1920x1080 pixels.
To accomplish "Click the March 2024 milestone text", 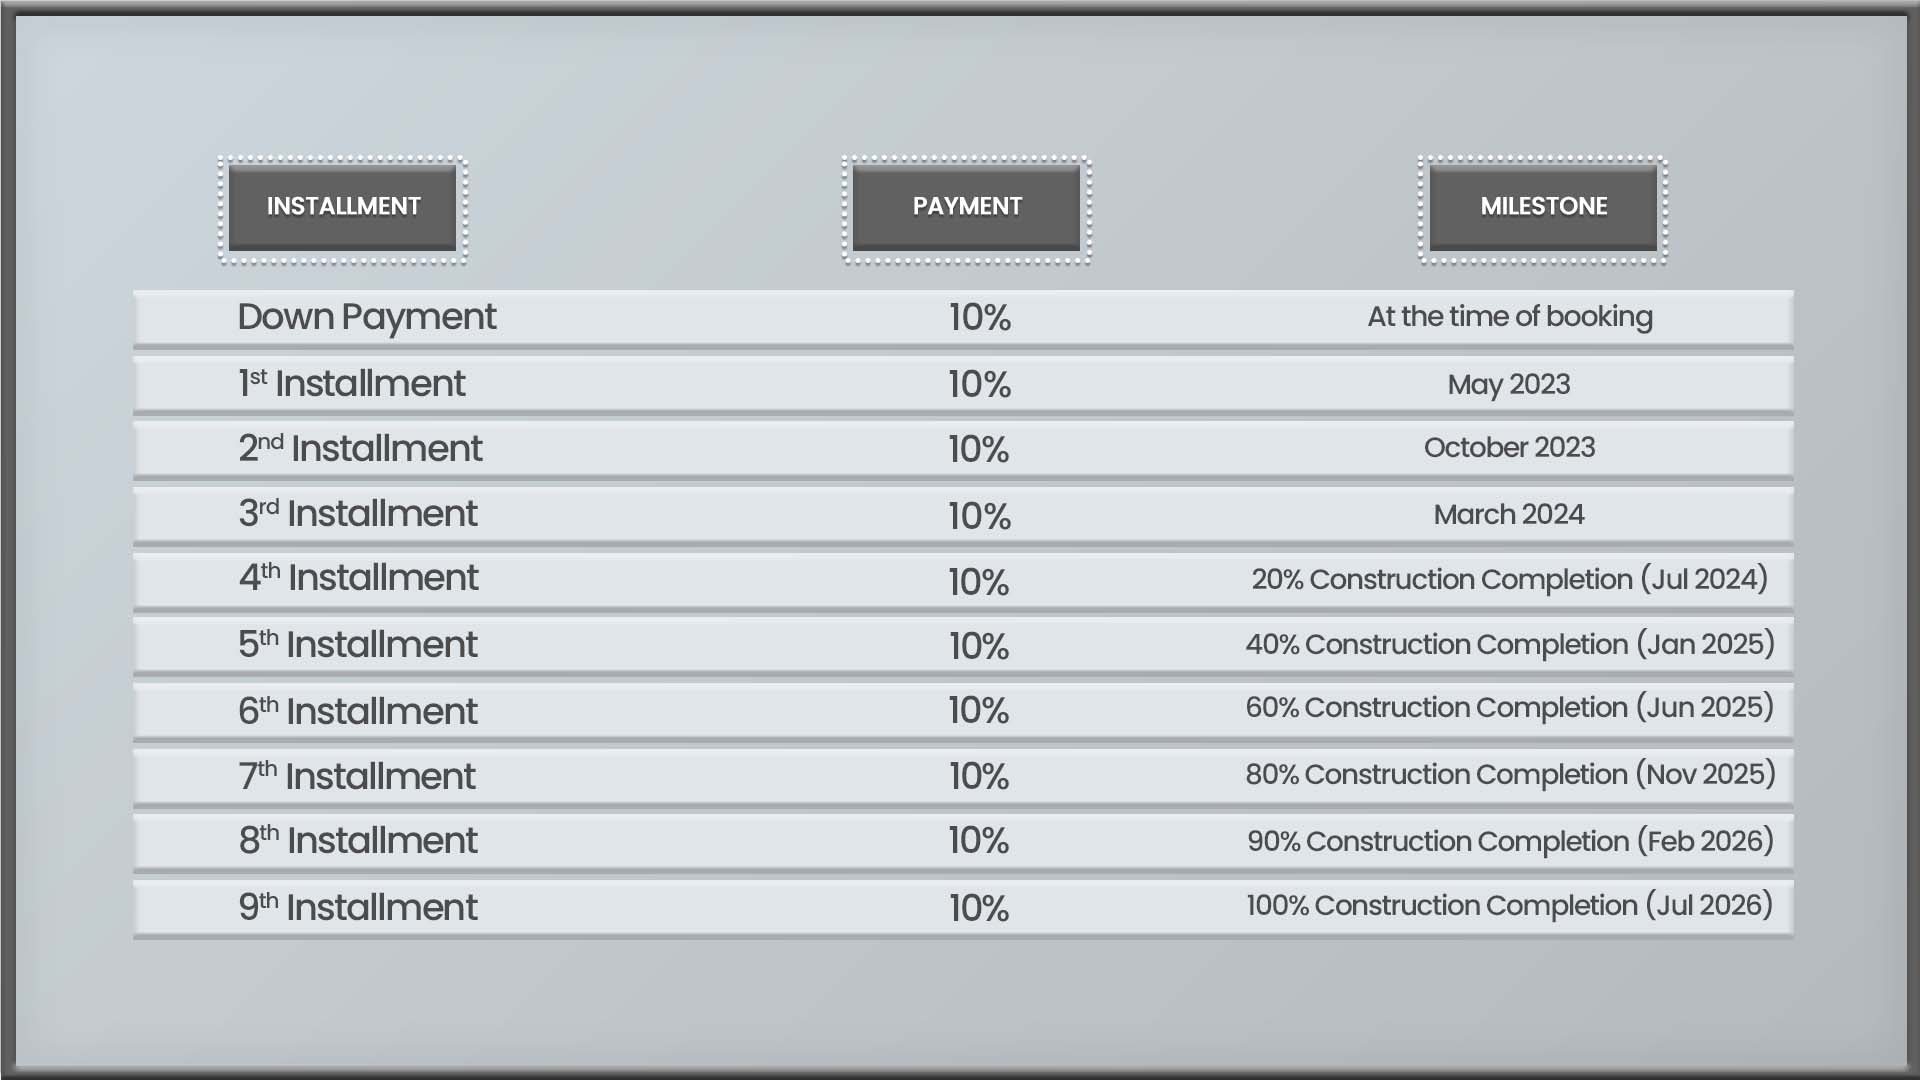I will point(1509,515).
